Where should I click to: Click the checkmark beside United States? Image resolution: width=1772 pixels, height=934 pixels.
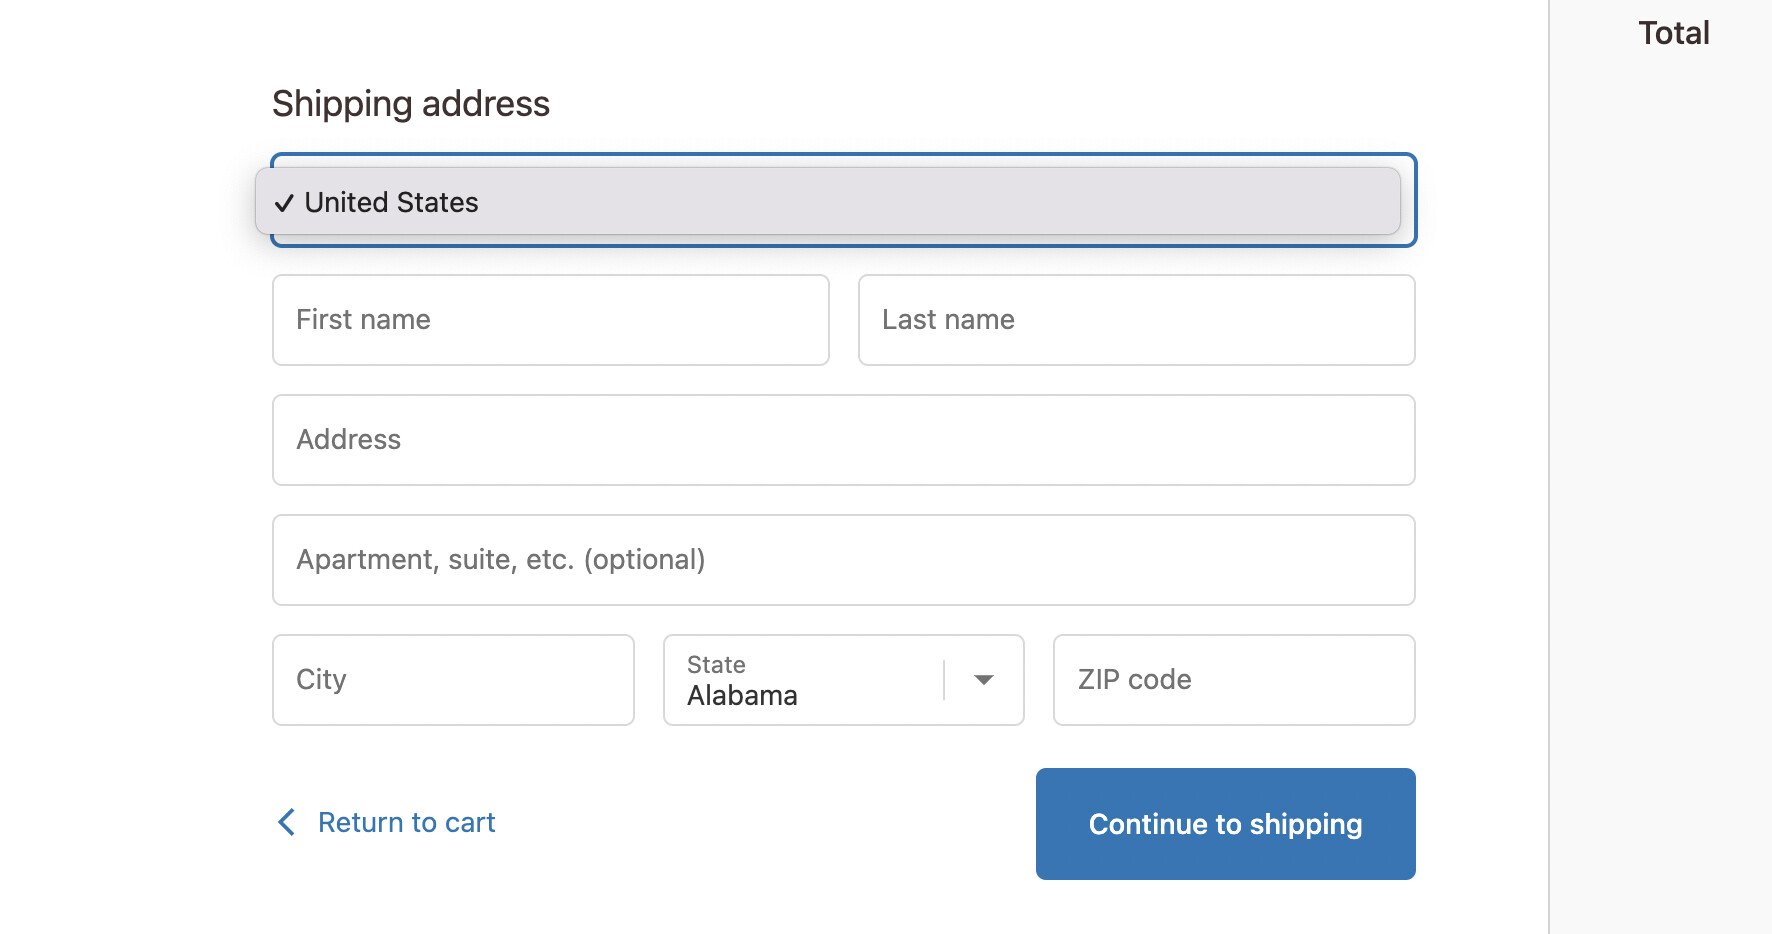coord(284,203)
